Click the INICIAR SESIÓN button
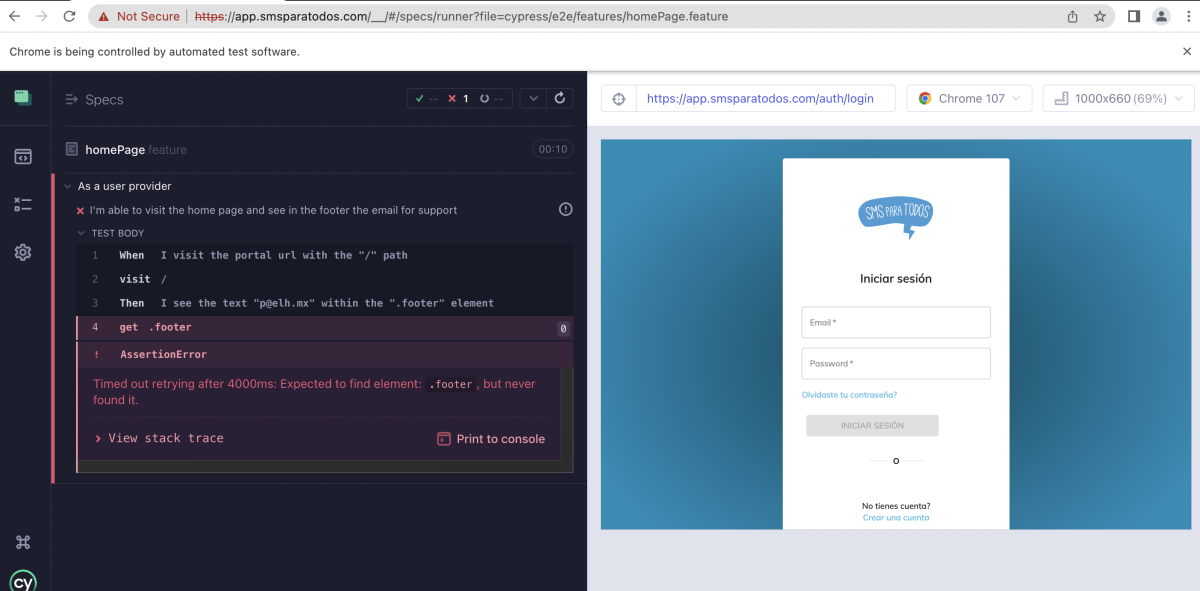 (x=872, y=425)
